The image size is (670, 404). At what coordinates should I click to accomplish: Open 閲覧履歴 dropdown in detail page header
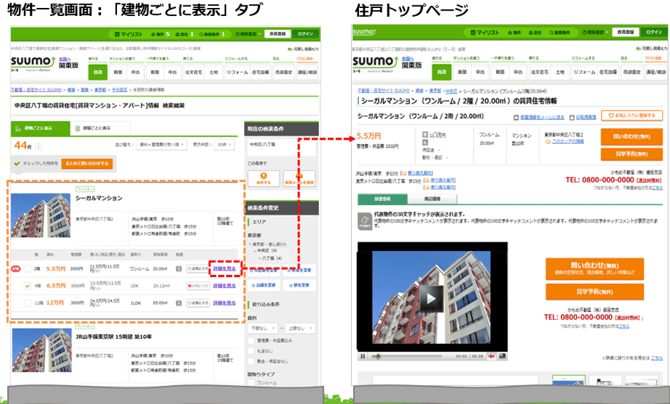[595, 32]
